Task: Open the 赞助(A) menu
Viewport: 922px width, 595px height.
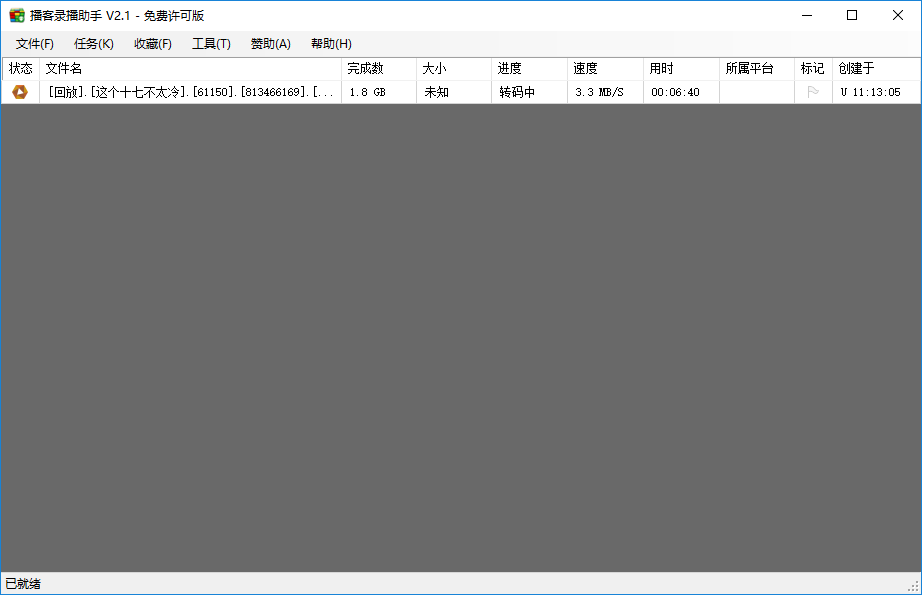Action: point(270,44)
